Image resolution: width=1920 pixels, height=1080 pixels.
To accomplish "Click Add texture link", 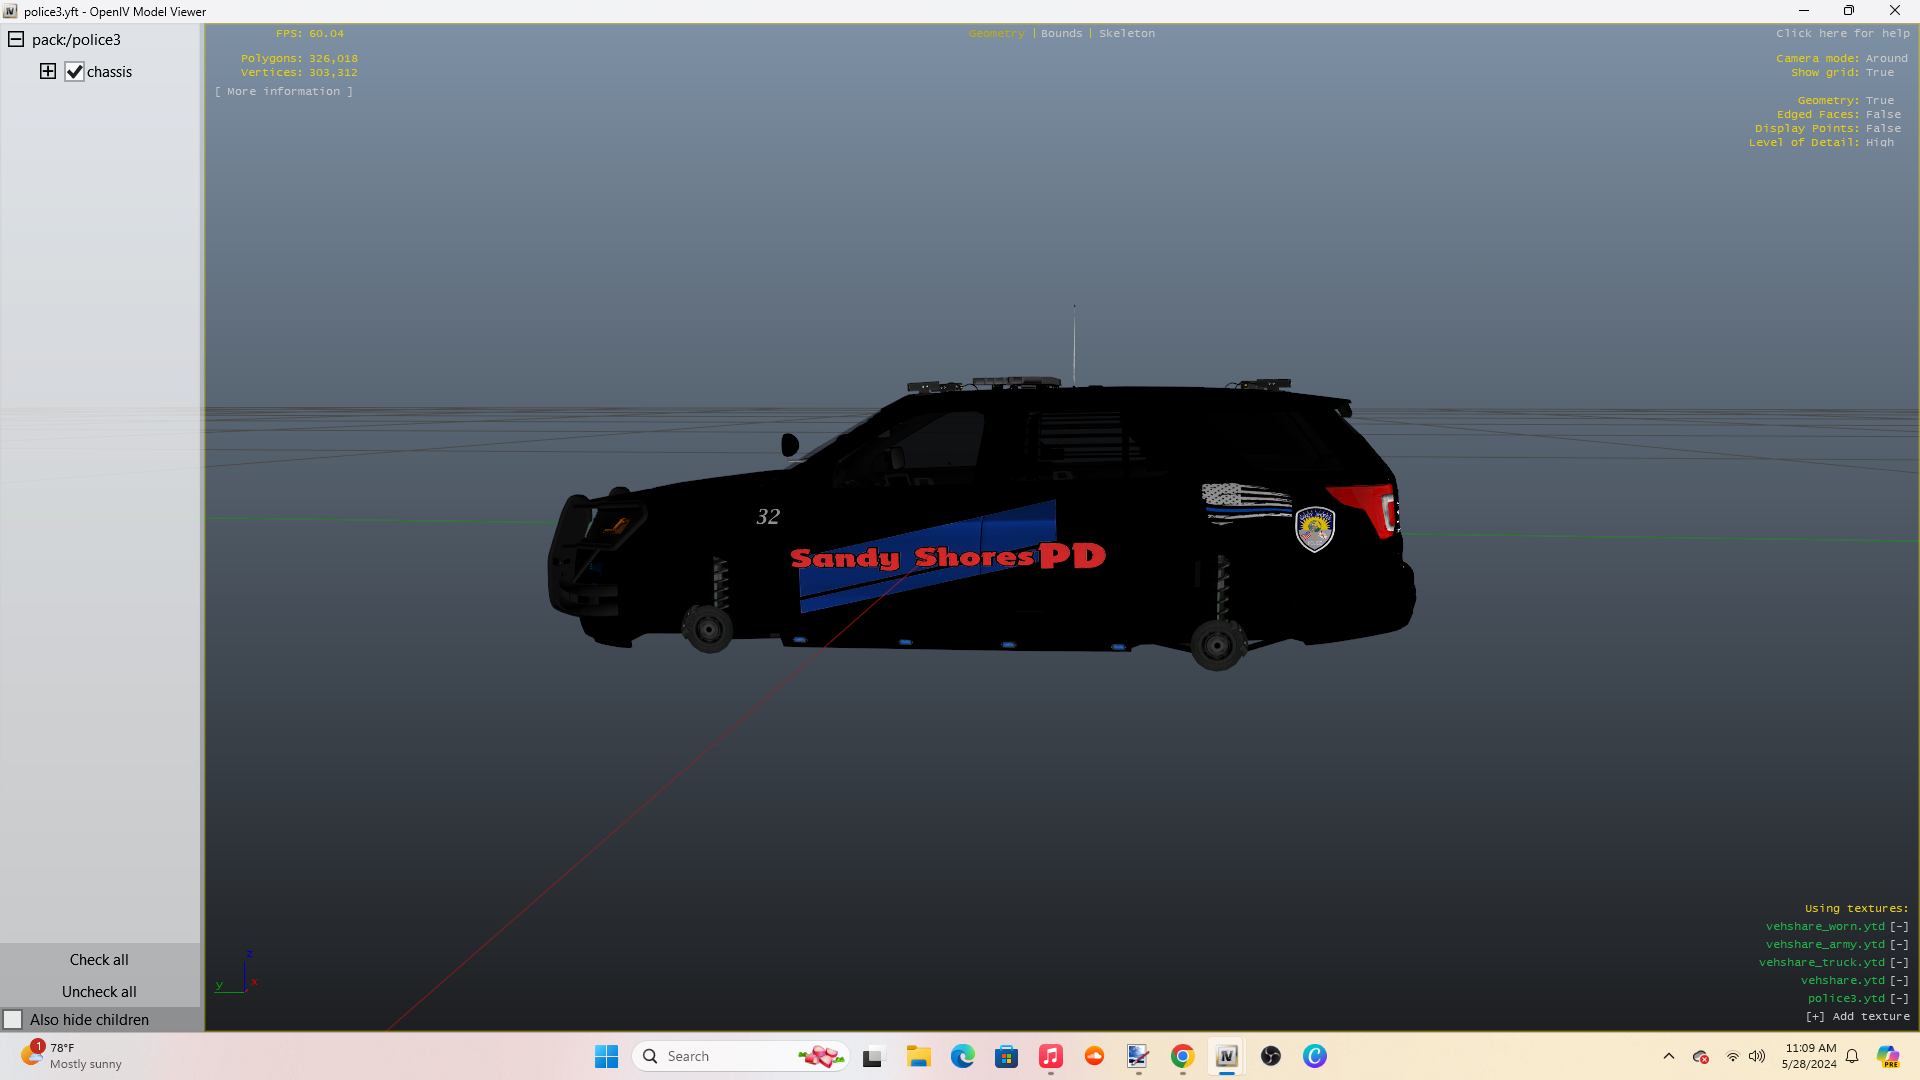I will pyautogui.click(x=1857, y=1017).
